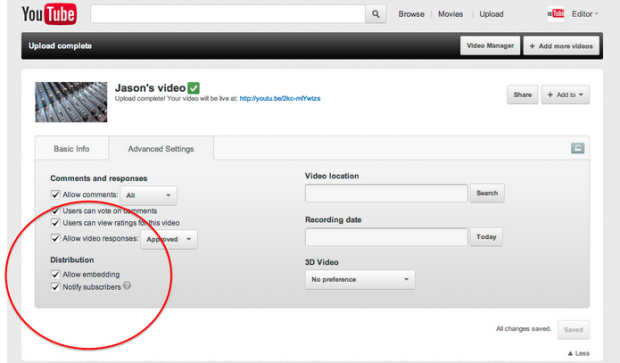Image resolution: width=620 pixels, height=363 pixels.
Task: Expand the Editor account menu
Action: click(585, 14)
